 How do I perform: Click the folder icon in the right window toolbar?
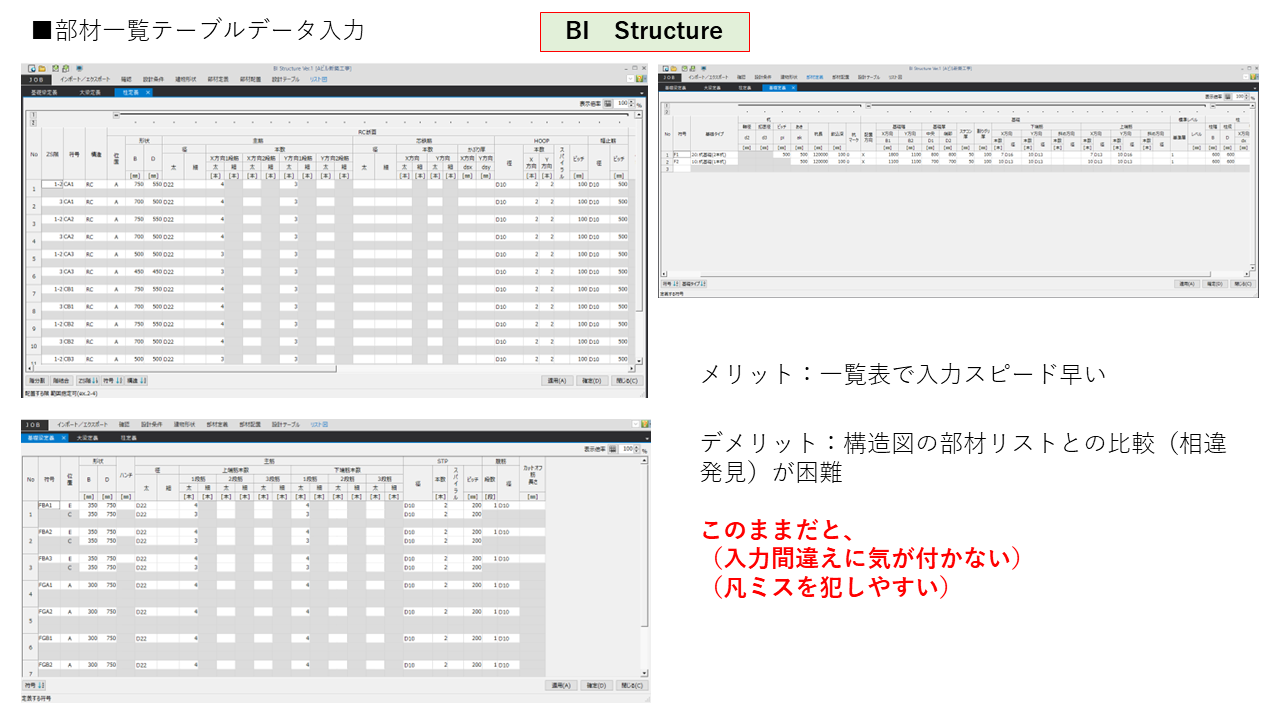tap(674, 68)
